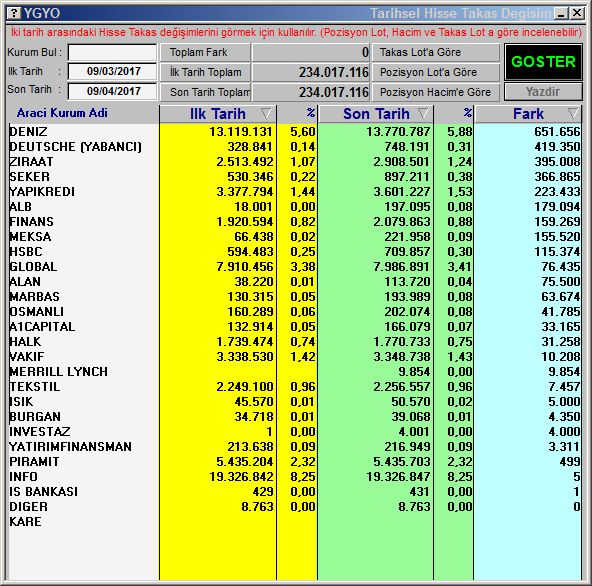Sort by Son Tarih column arrow
Screen dimensions: 592x586
point(424,113)
